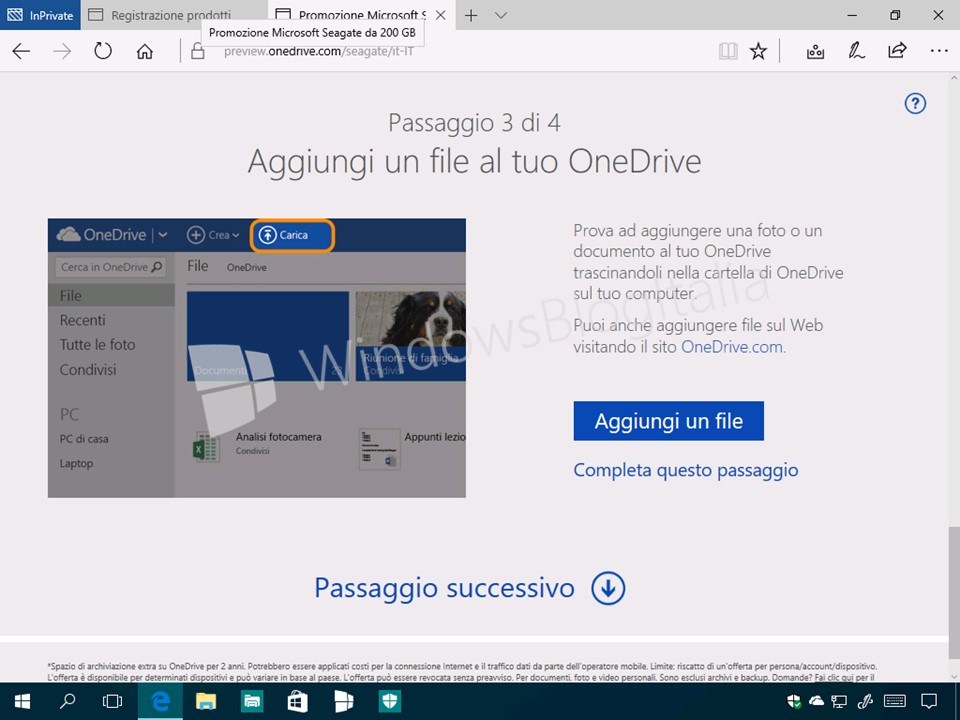Viewport: 960px width, 720px height.
Task: Open reading view book icon
Action: tap(728, 51)
